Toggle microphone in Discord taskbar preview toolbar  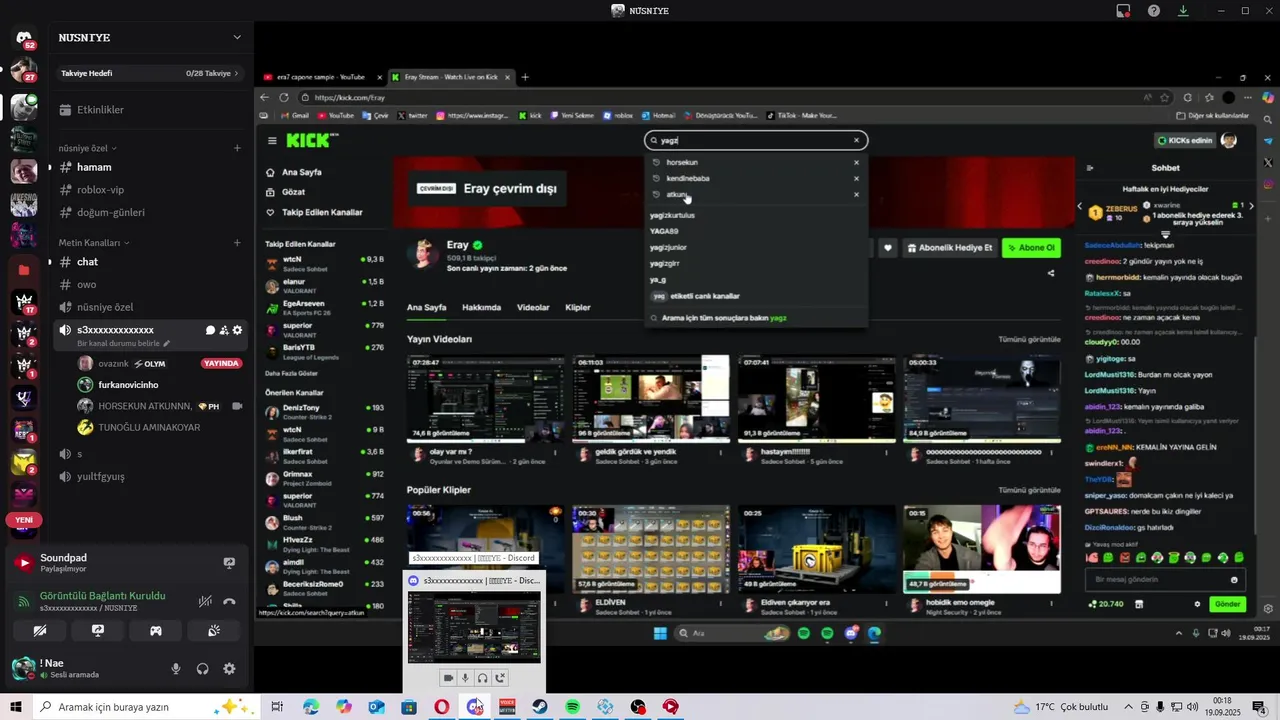tap(465, 678)
